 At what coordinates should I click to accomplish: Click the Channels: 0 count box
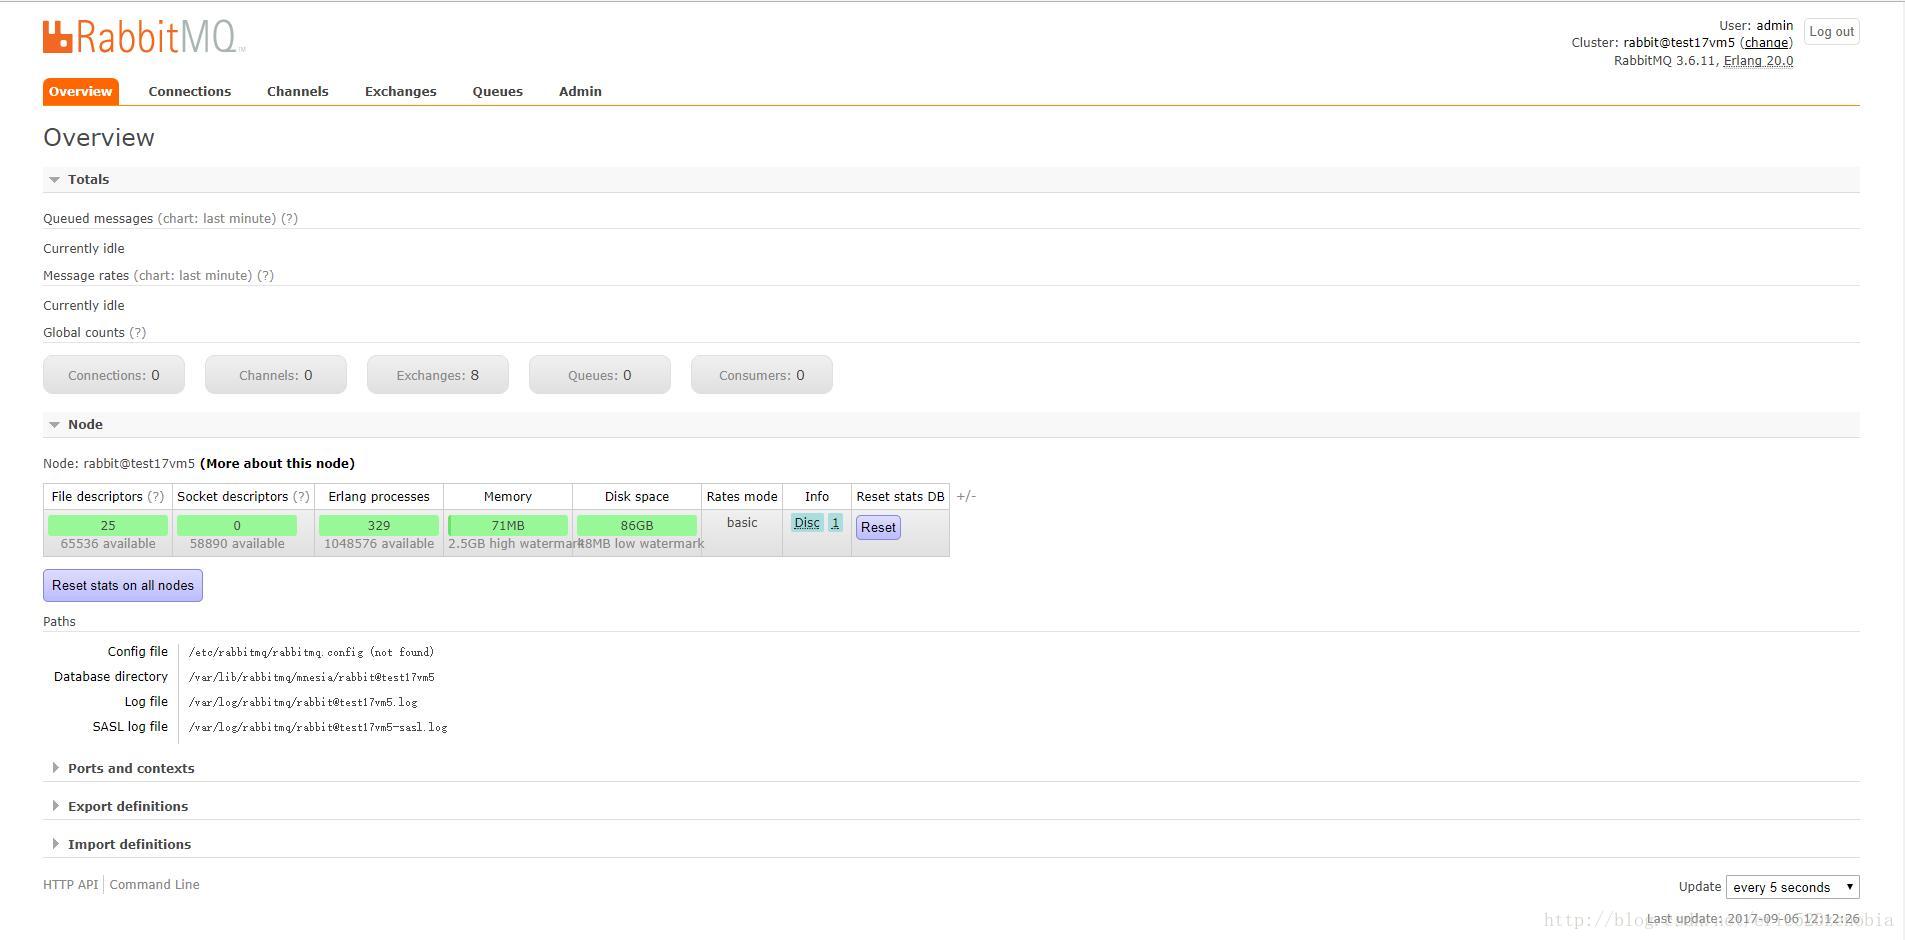(x=276, y=375)
